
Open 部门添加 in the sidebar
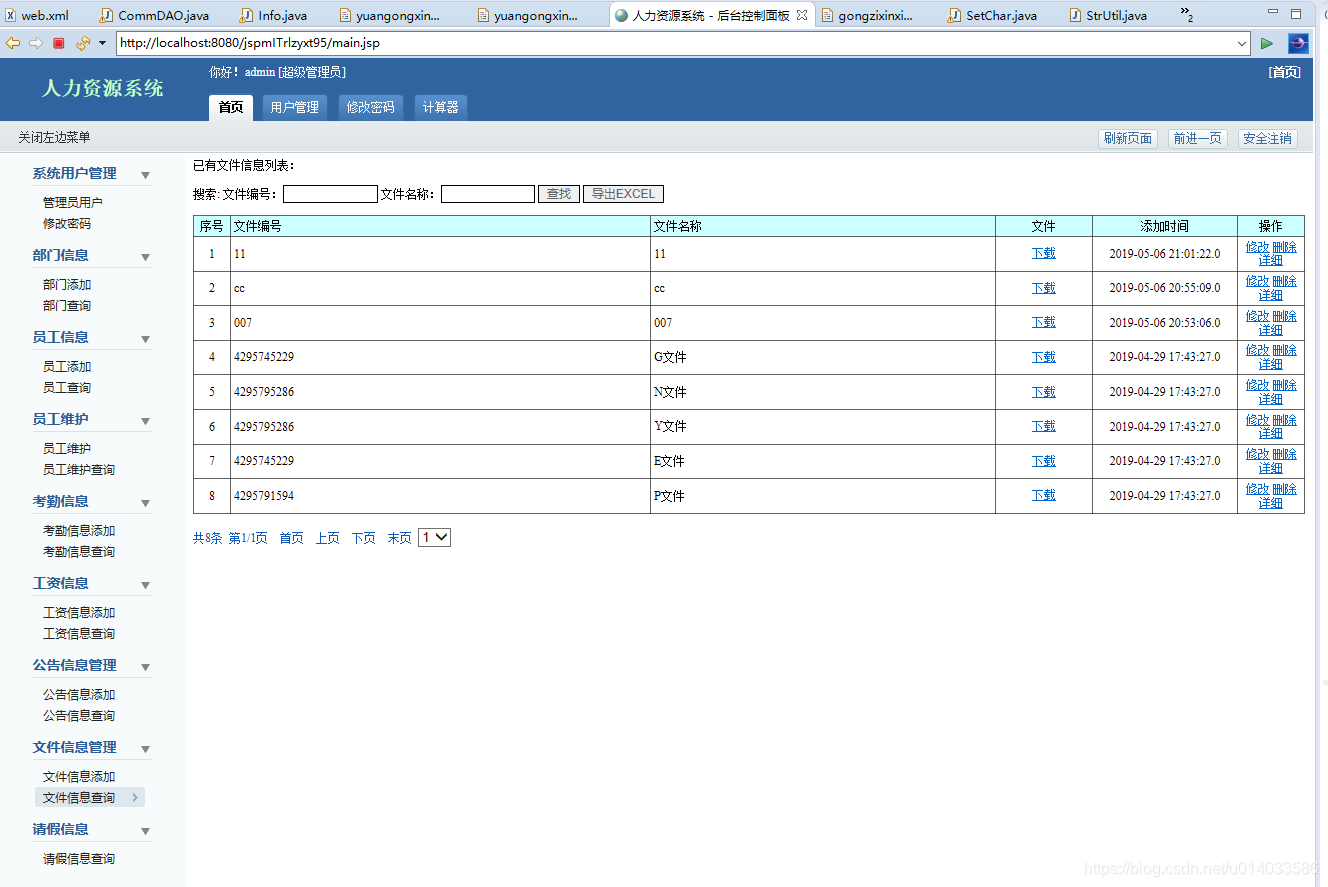pos(67,285)
